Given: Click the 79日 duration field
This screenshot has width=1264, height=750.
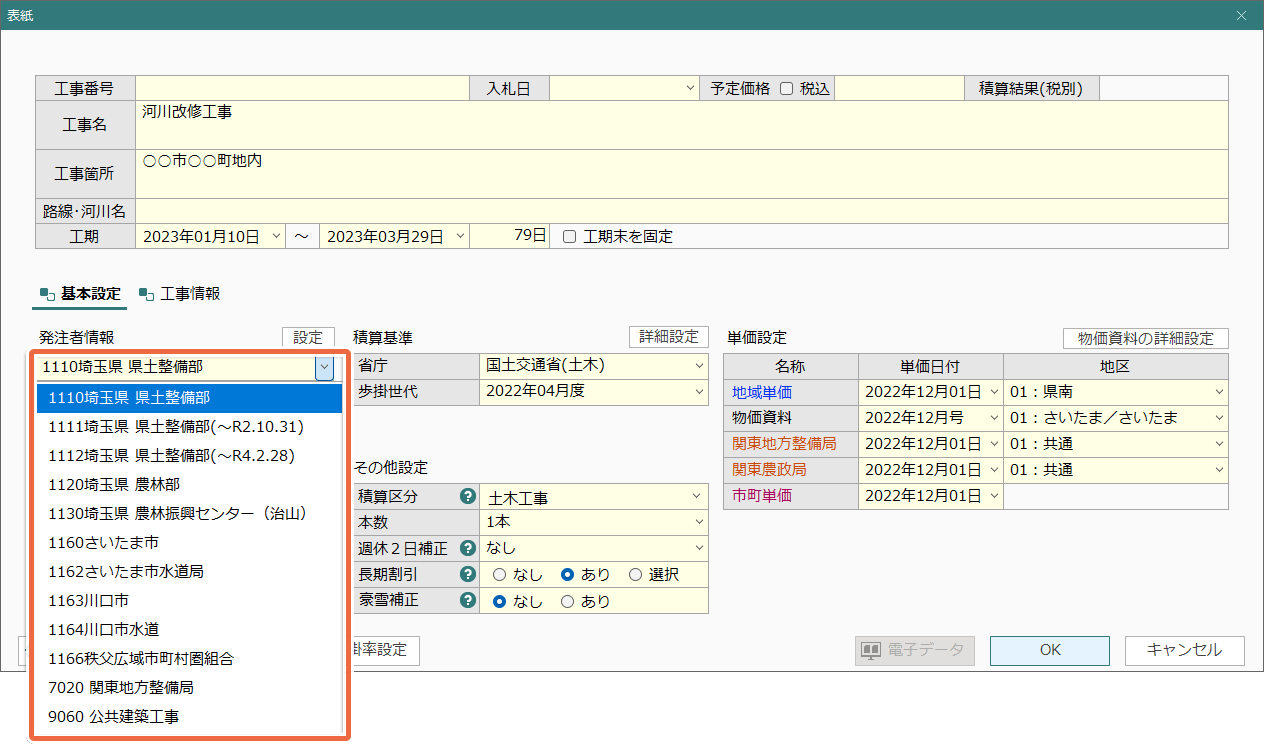Looking at the screenshot, I should tap(510, 237).
